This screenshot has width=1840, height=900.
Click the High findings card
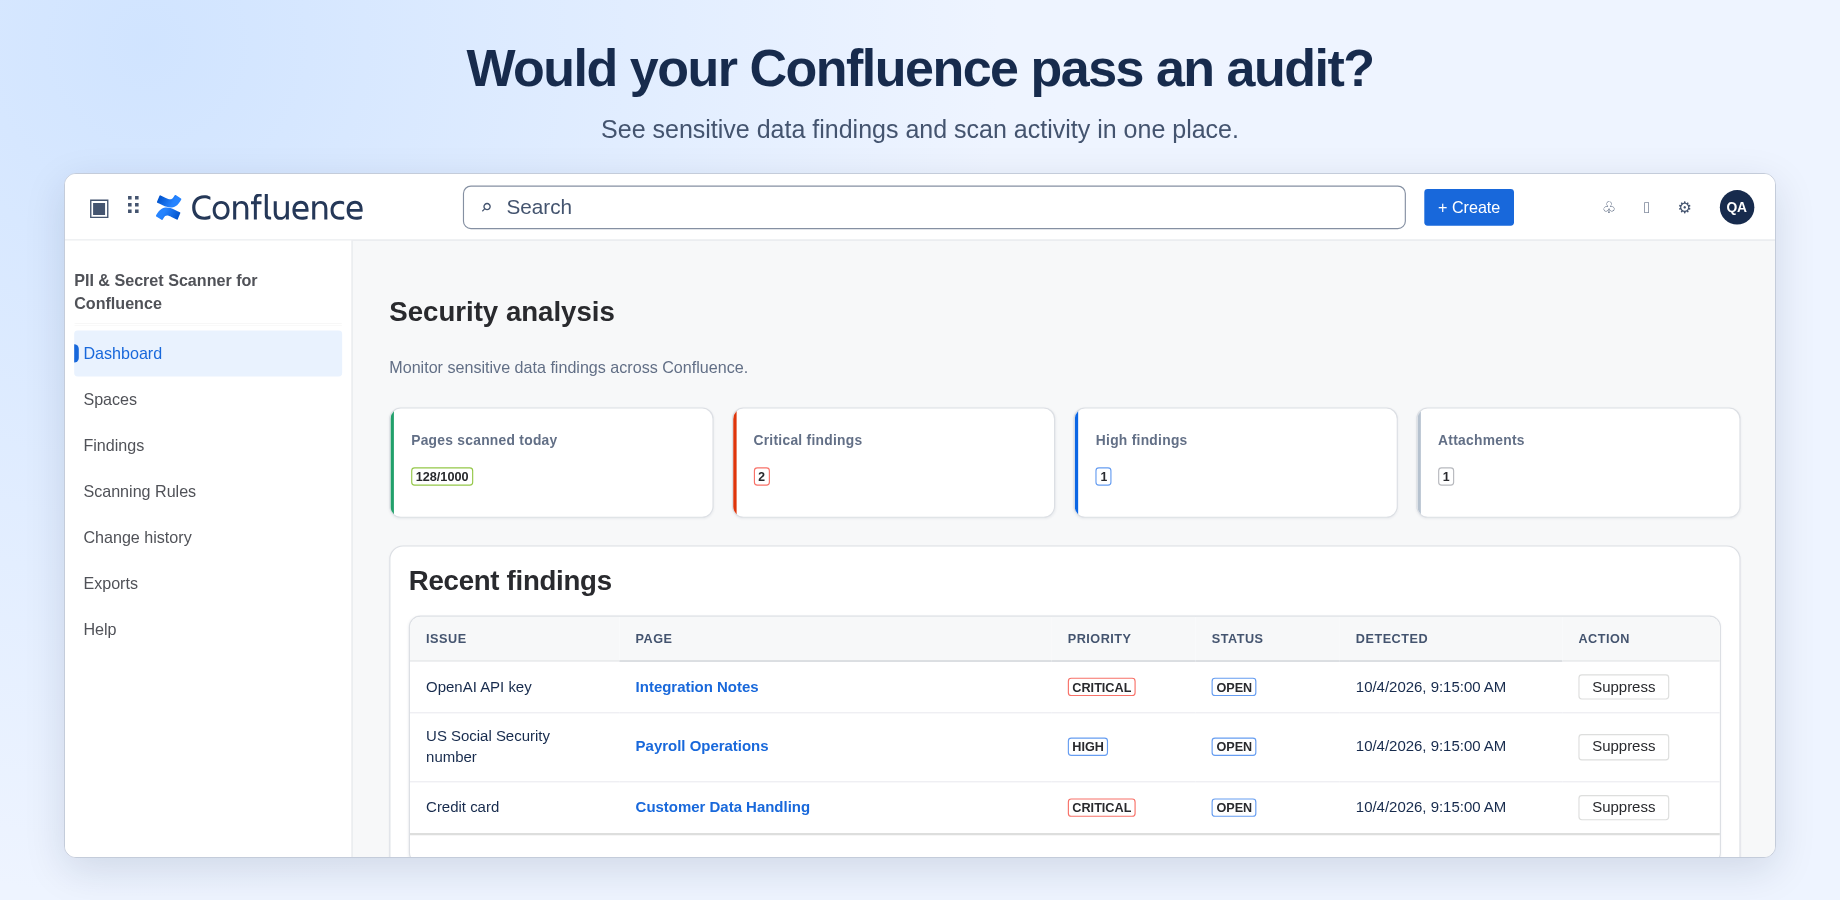[x=1236, y=462]
